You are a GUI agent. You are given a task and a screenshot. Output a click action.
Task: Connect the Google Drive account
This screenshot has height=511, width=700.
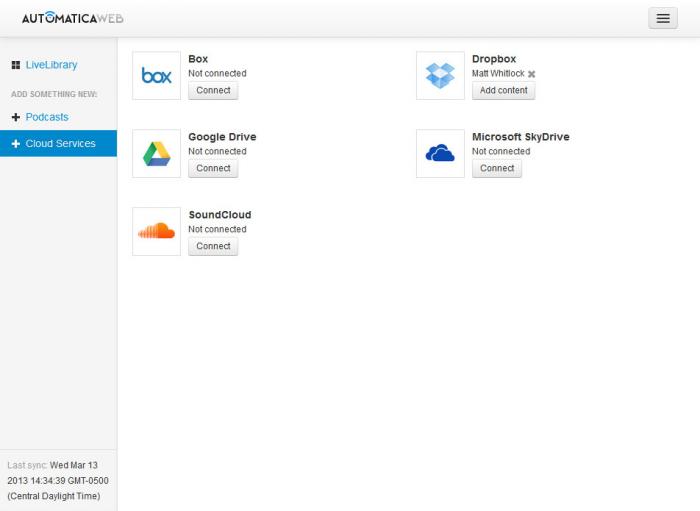click(213, 169)
